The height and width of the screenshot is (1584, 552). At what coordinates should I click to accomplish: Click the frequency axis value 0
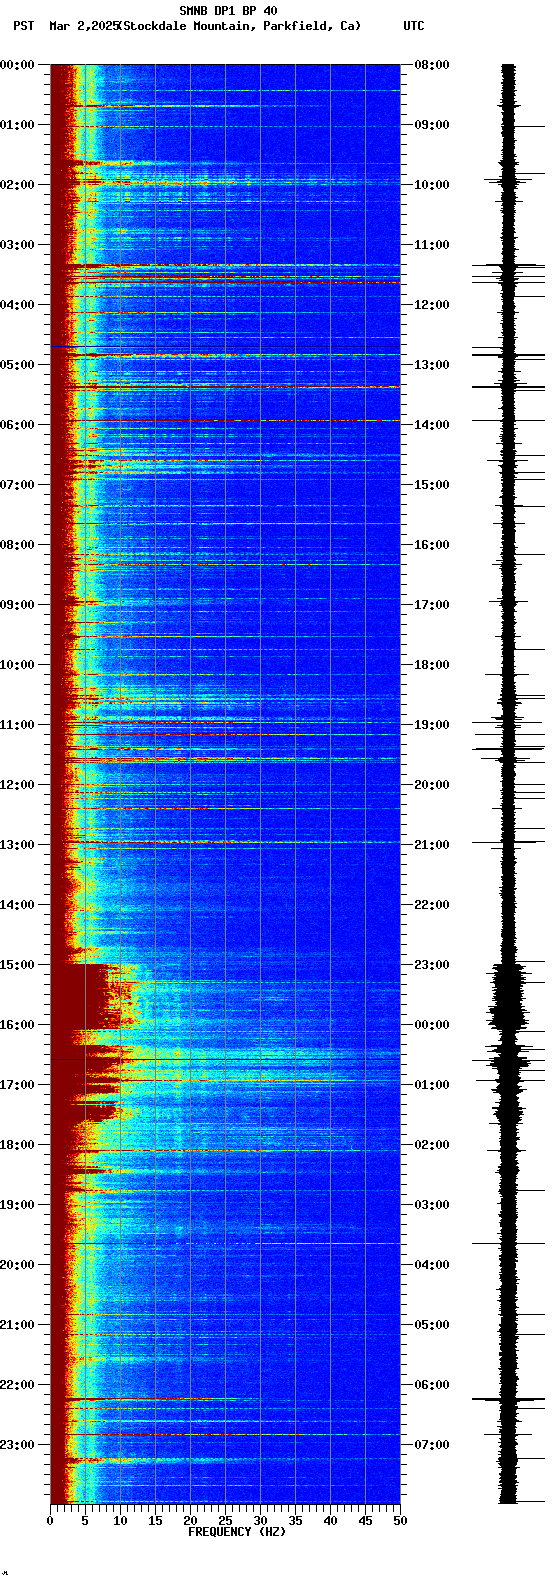pos(50,1521)
